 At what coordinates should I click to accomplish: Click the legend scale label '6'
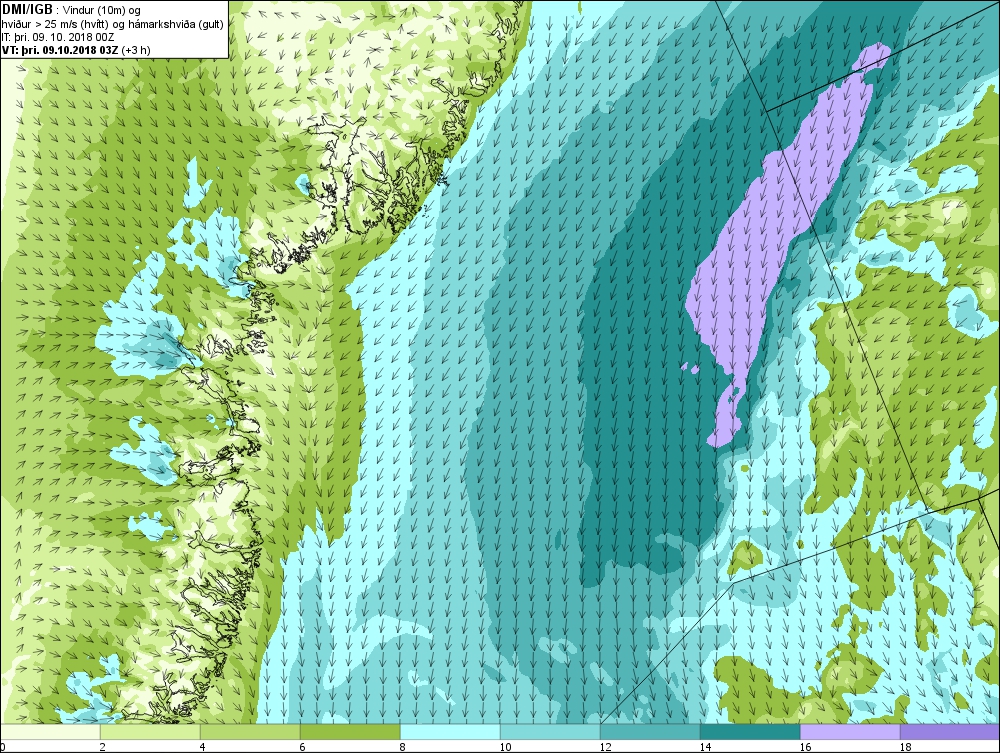pyautogui.click(x=302, y=747)
